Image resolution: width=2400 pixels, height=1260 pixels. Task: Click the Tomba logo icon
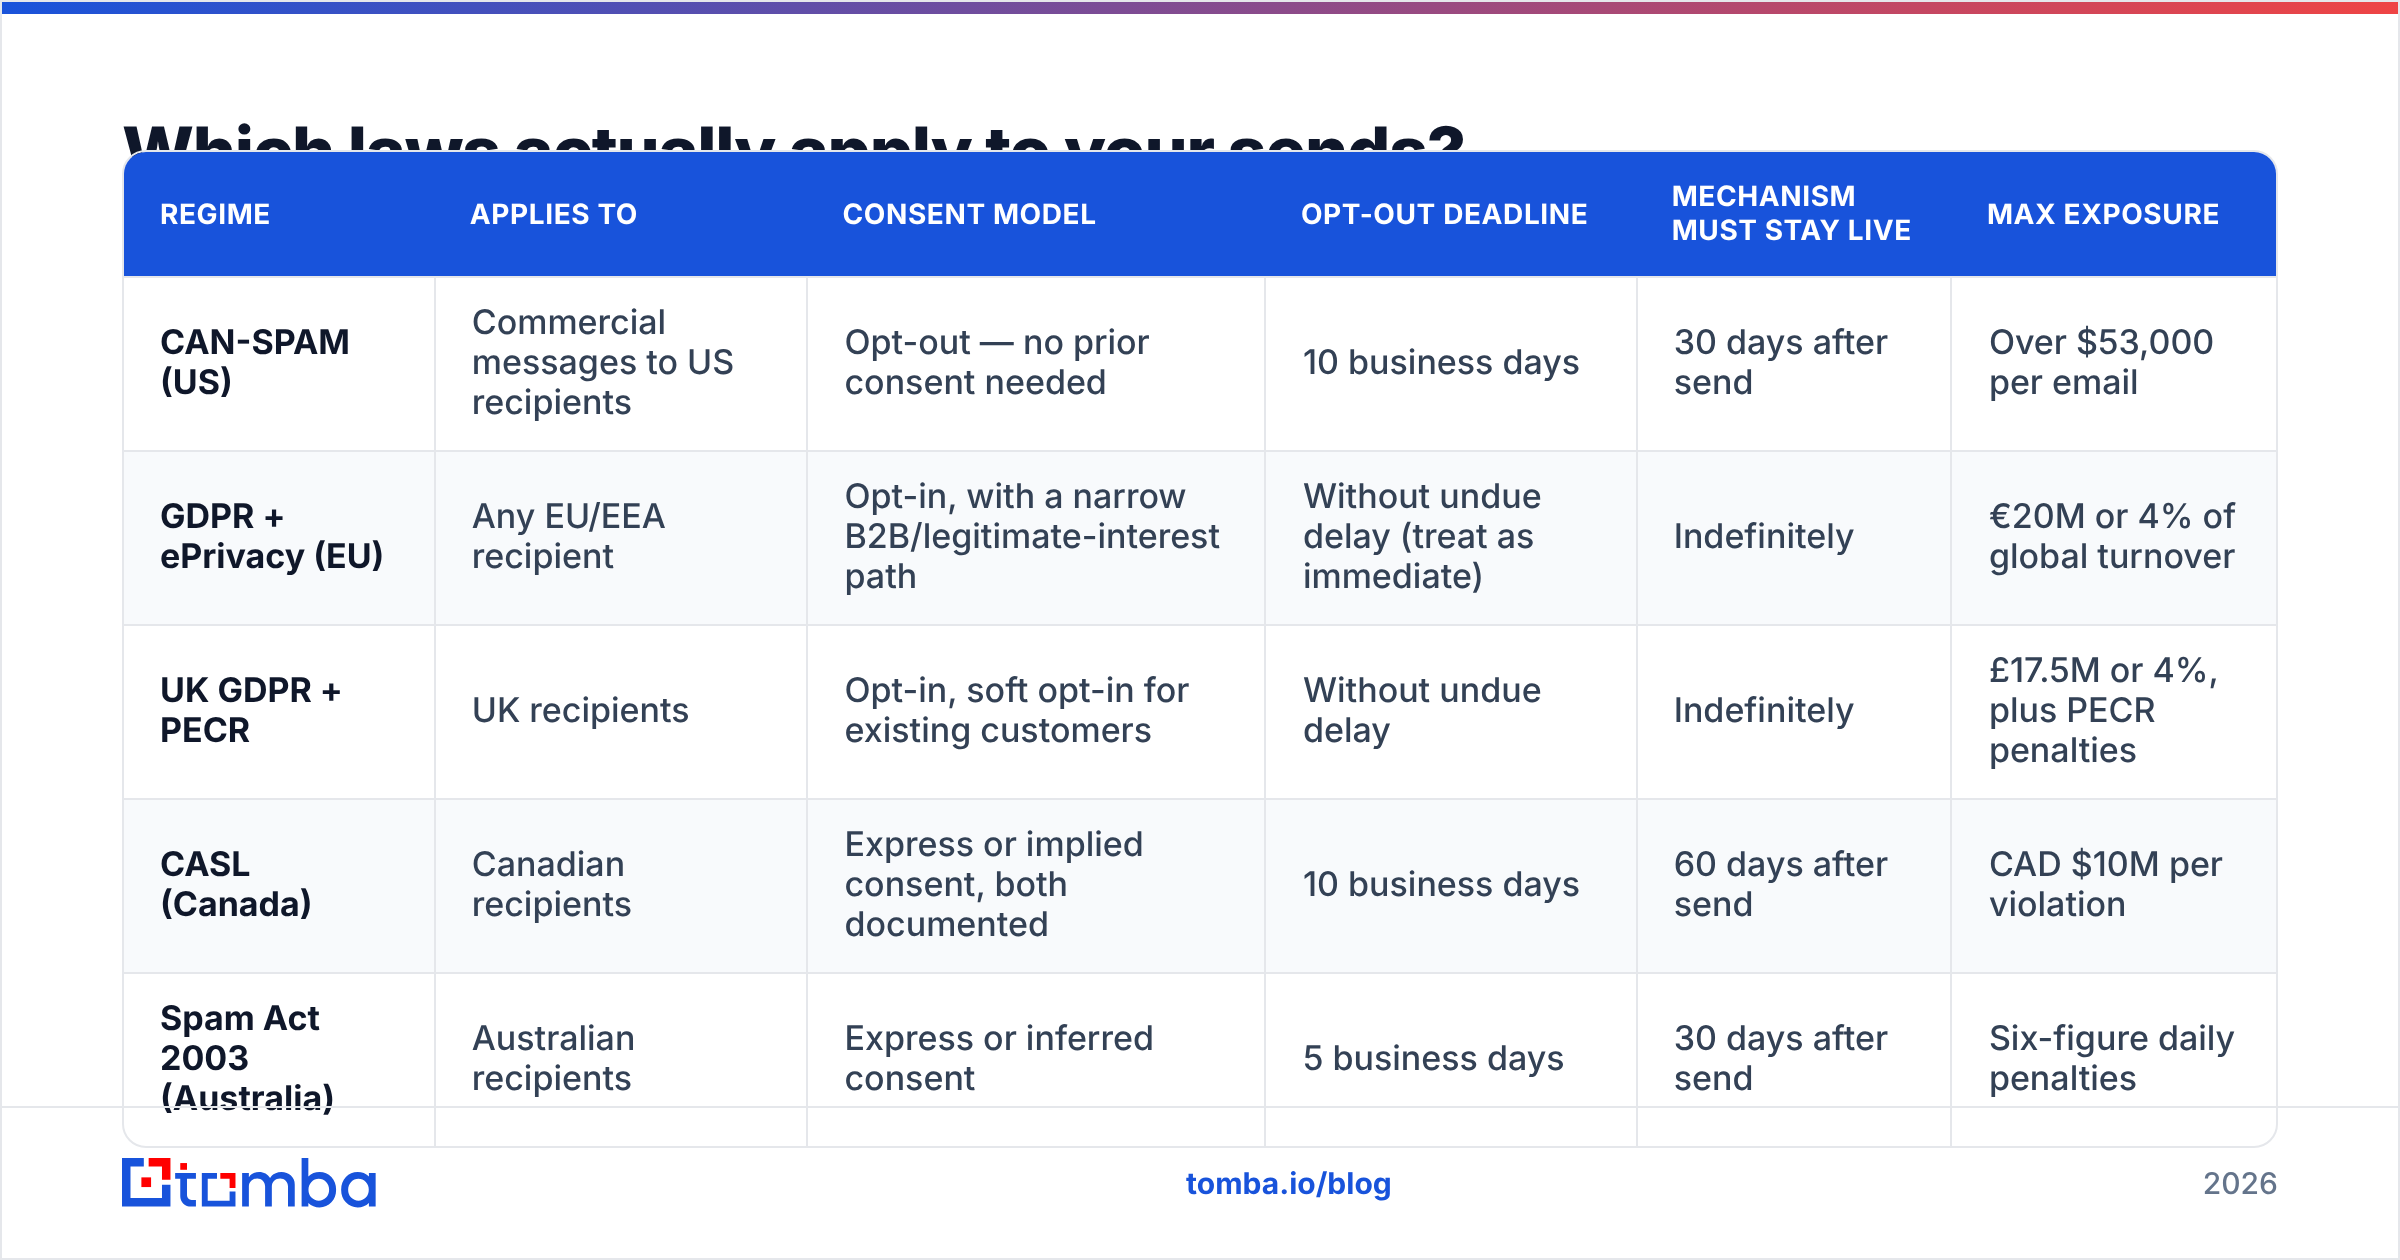249,1183
